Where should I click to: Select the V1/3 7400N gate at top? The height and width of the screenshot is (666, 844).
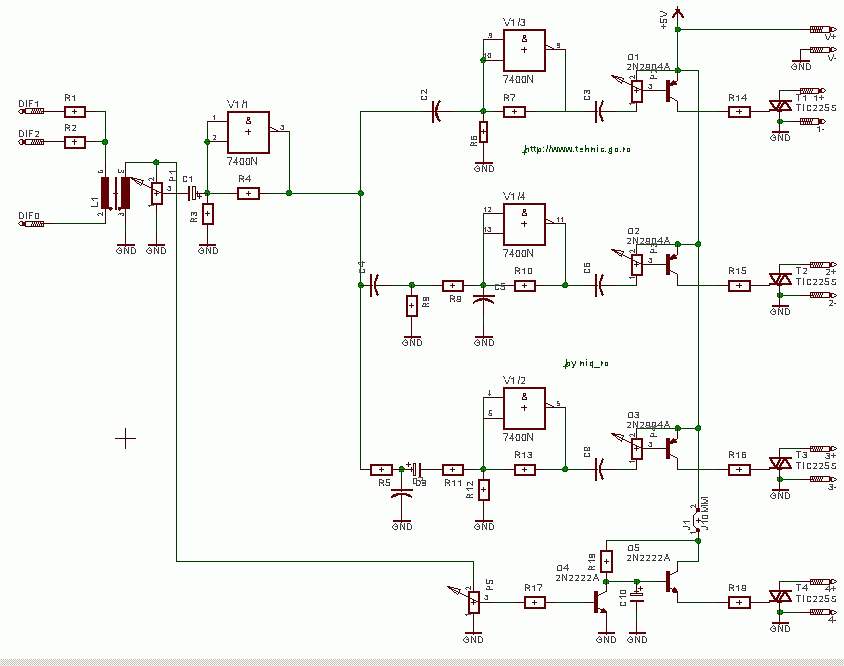[524, 48]
